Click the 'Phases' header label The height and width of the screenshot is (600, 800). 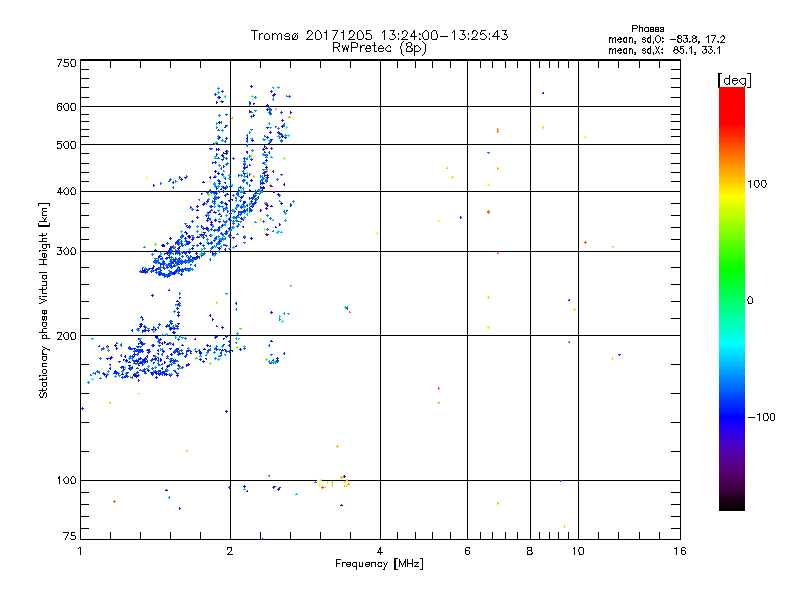tap(647, 29)
